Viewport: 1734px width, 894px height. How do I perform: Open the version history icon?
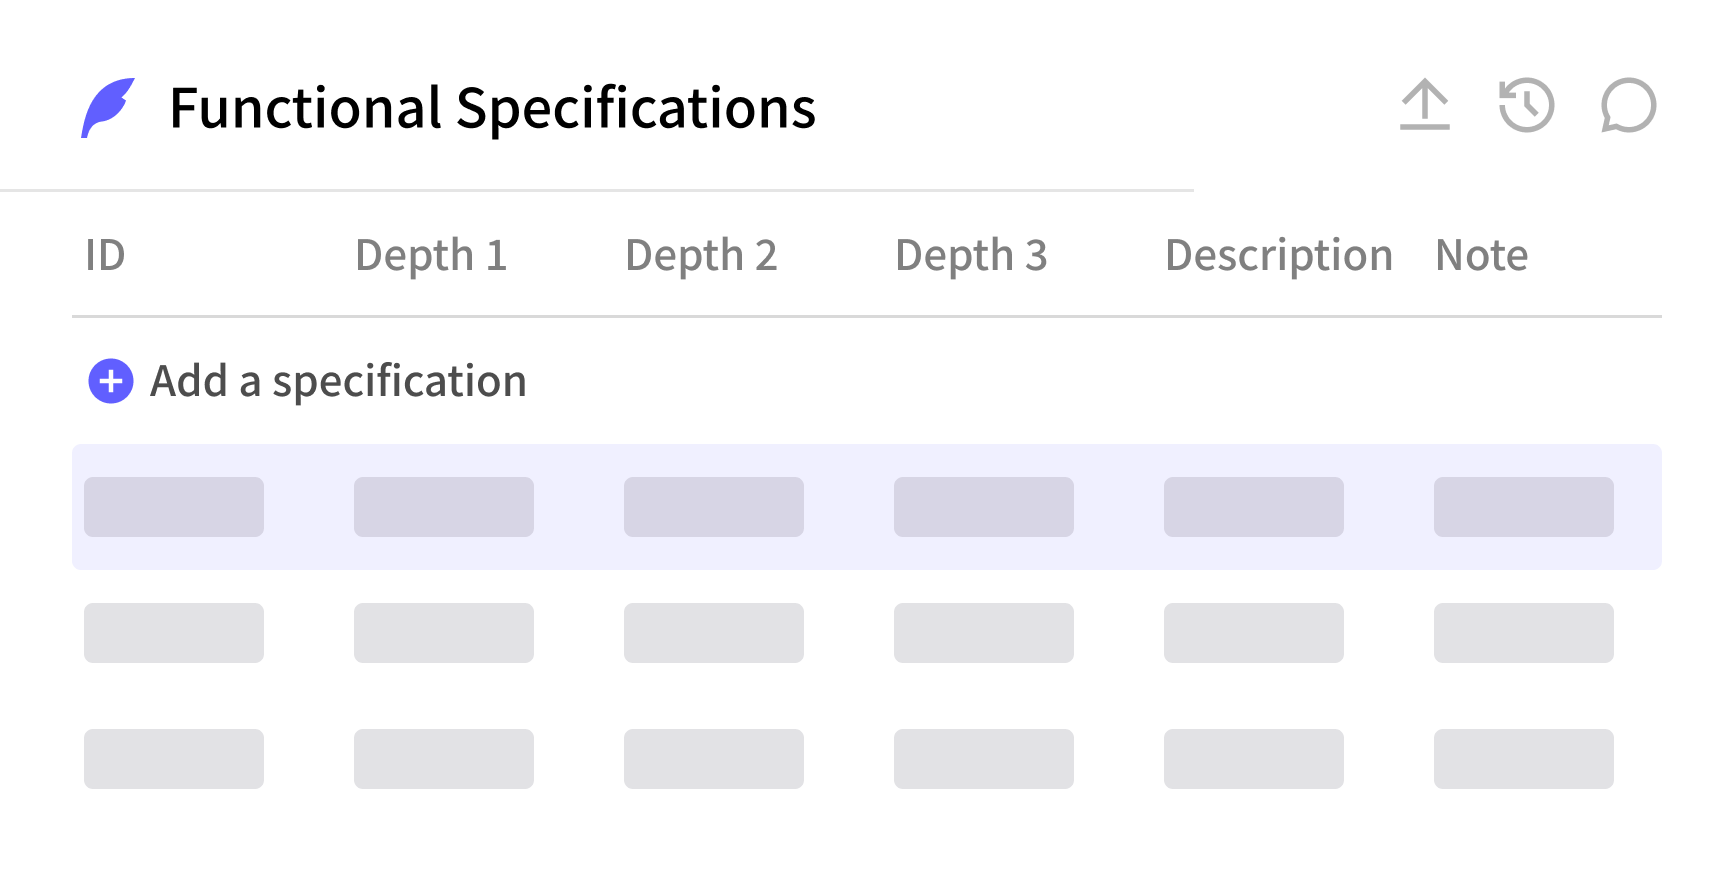[x=1526, y=106]
